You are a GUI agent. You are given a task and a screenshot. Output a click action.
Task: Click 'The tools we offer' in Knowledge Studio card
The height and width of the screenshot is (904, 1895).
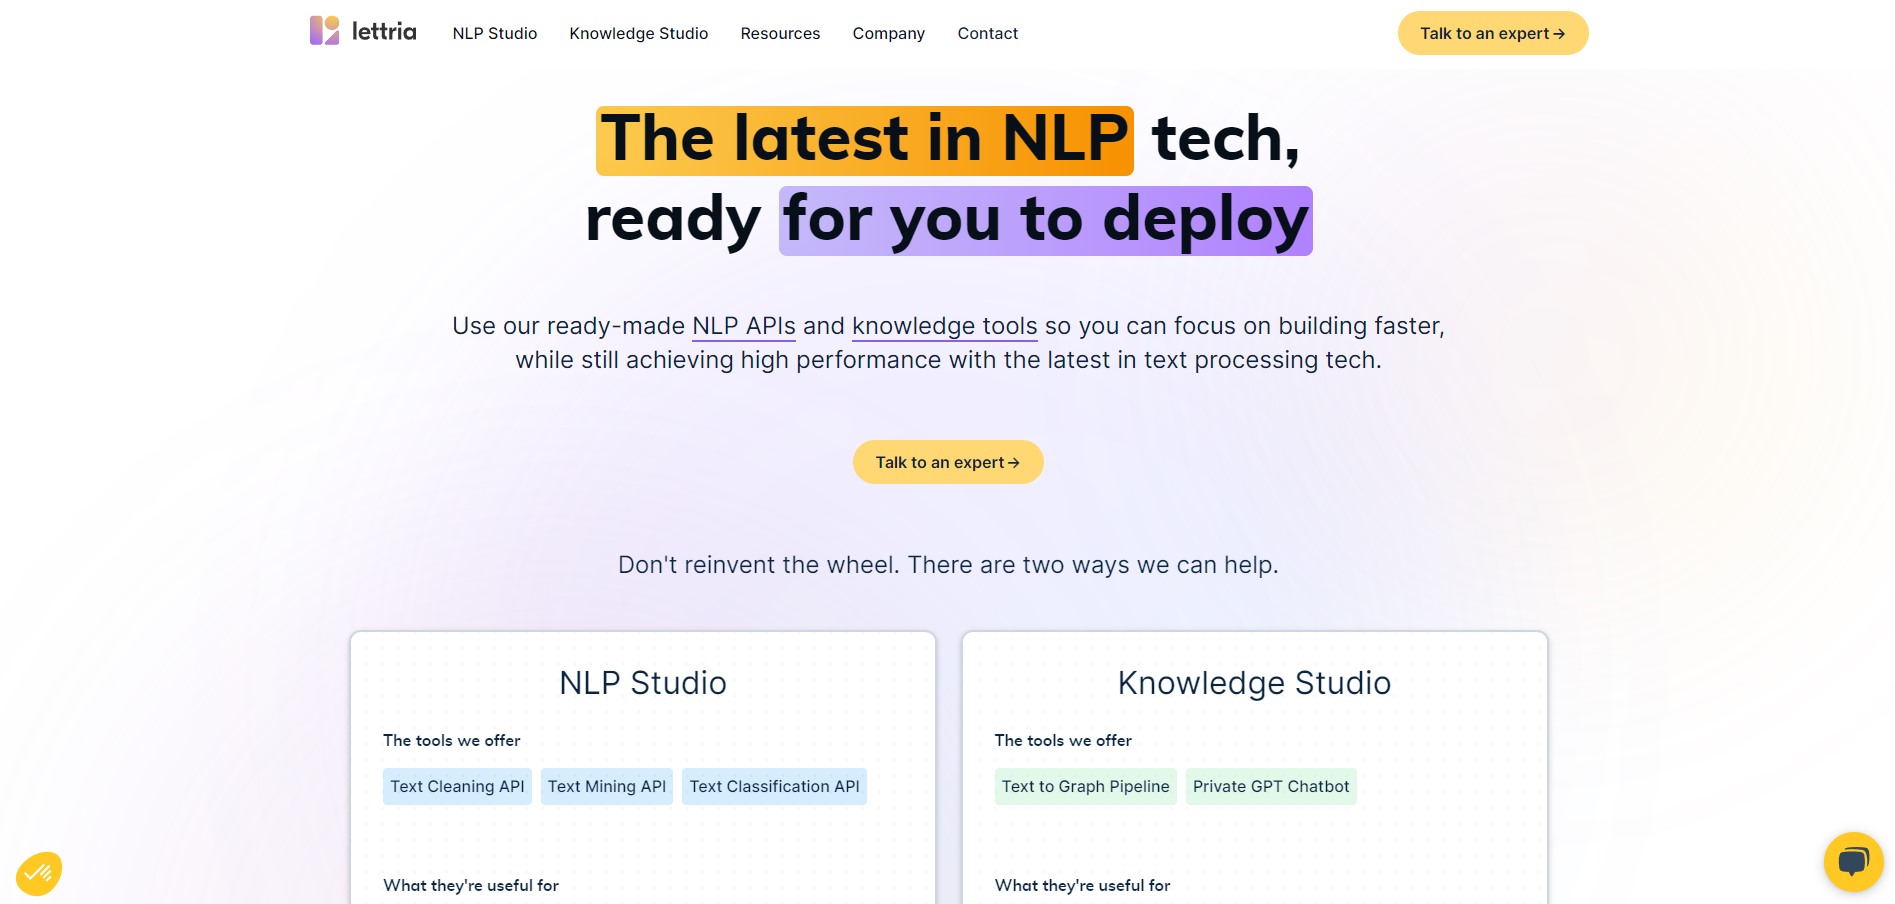(1063, 740)
